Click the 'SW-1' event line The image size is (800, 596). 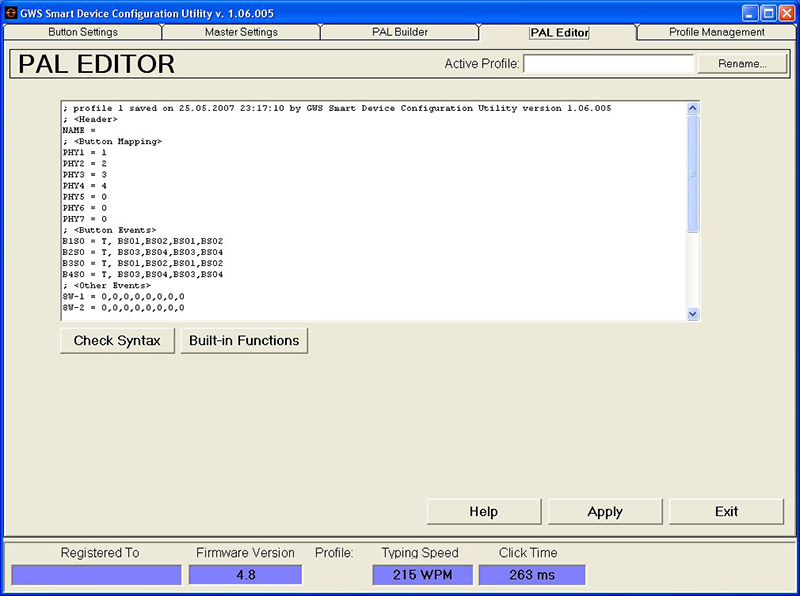pyautogui.click(x=123, y=296)
